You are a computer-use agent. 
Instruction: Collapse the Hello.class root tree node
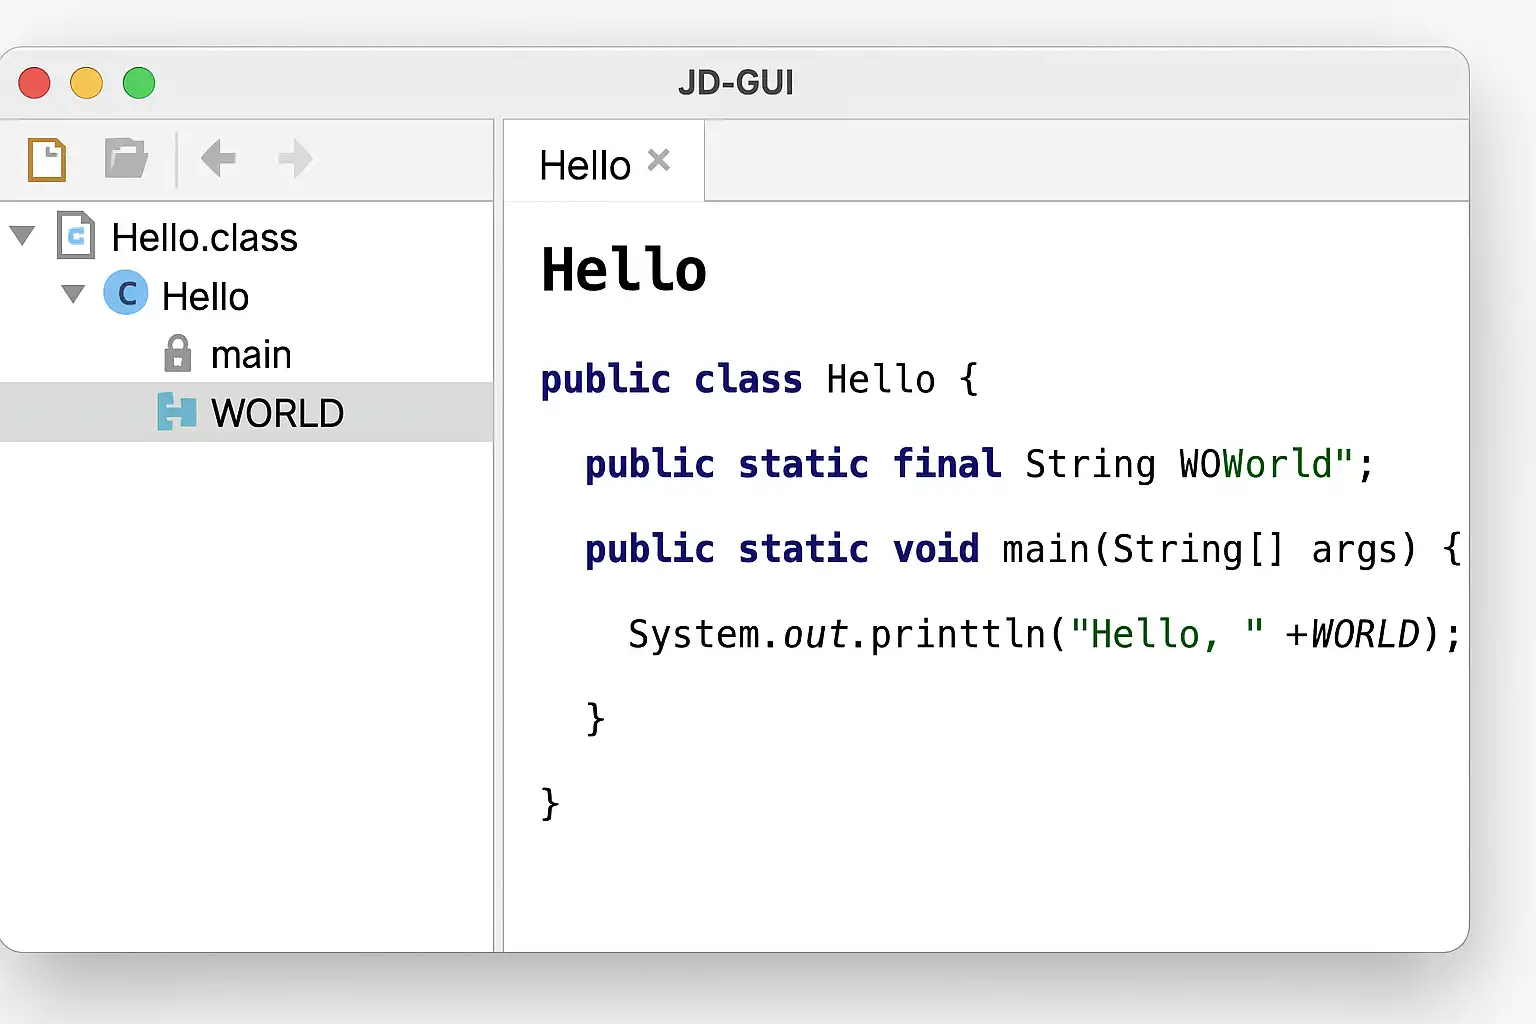click(x=22, y=236)
